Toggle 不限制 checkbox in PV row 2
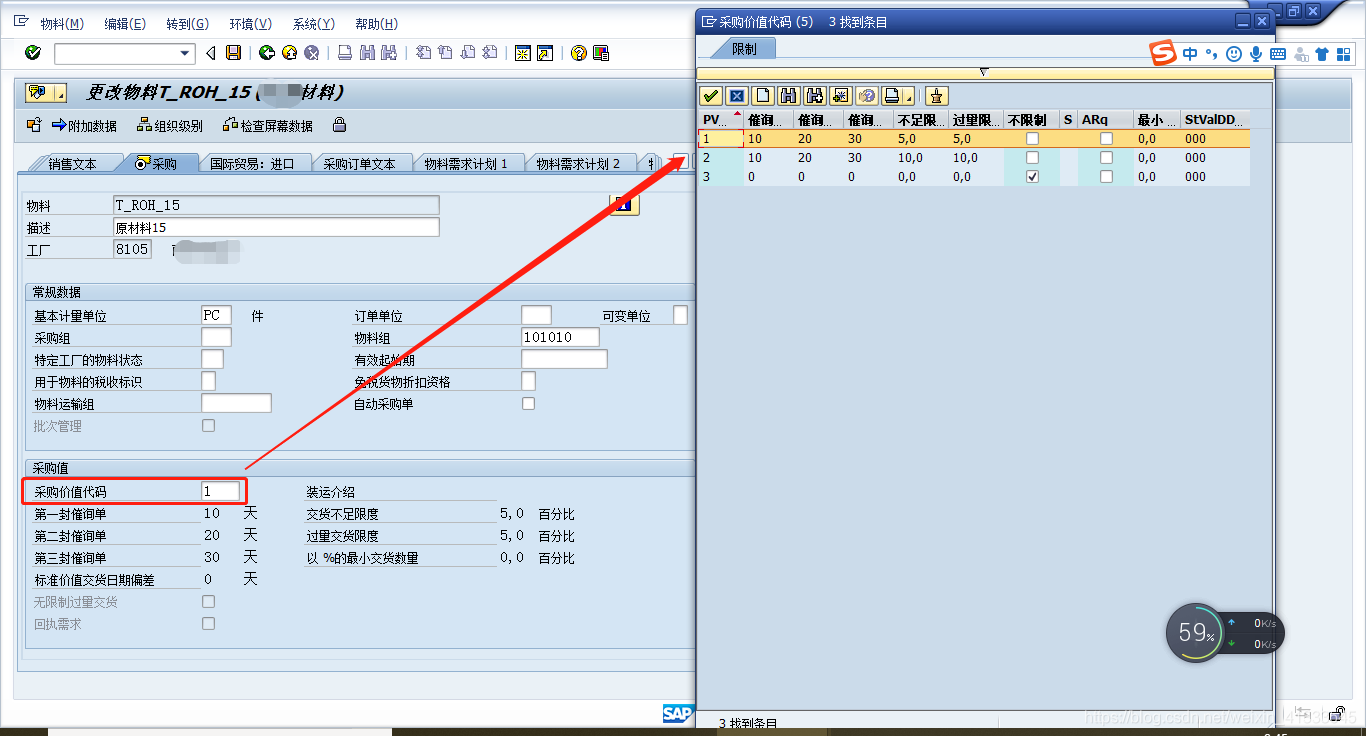Image resolution: width=1366 pixels, height=736 pixels. tap(1032, 158)
